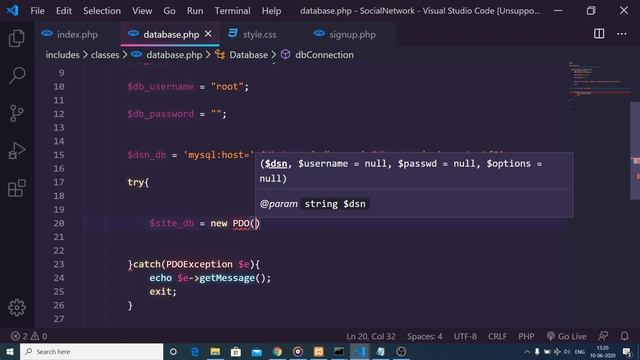Open Microsoft Edge from taskbar
Viewport: 640px width, 360px height.
point(195,351)
